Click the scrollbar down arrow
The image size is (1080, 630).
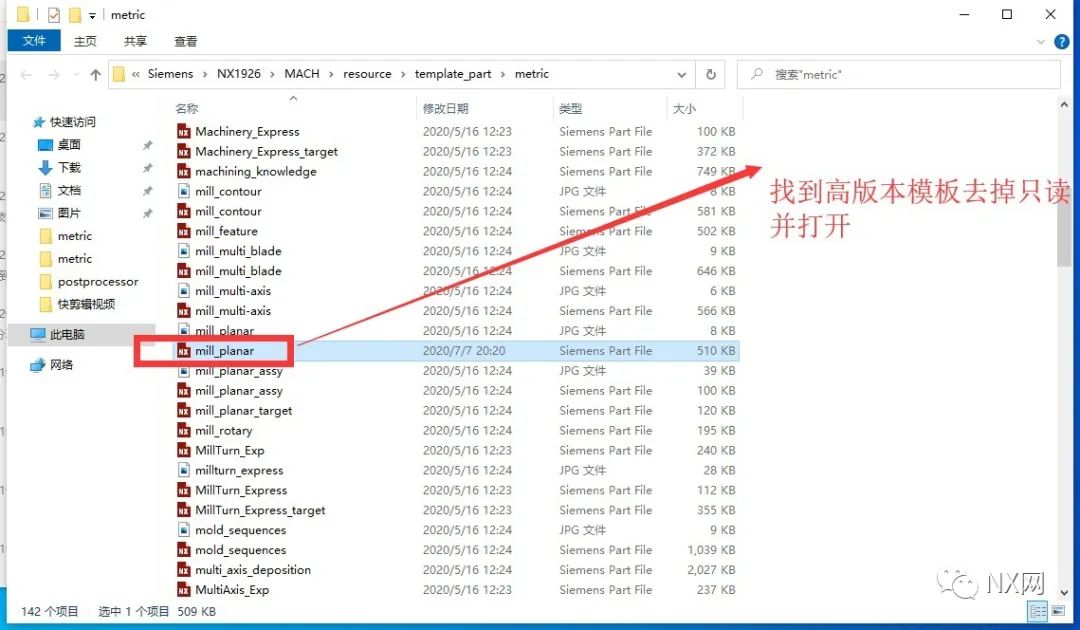[1064, 592]
